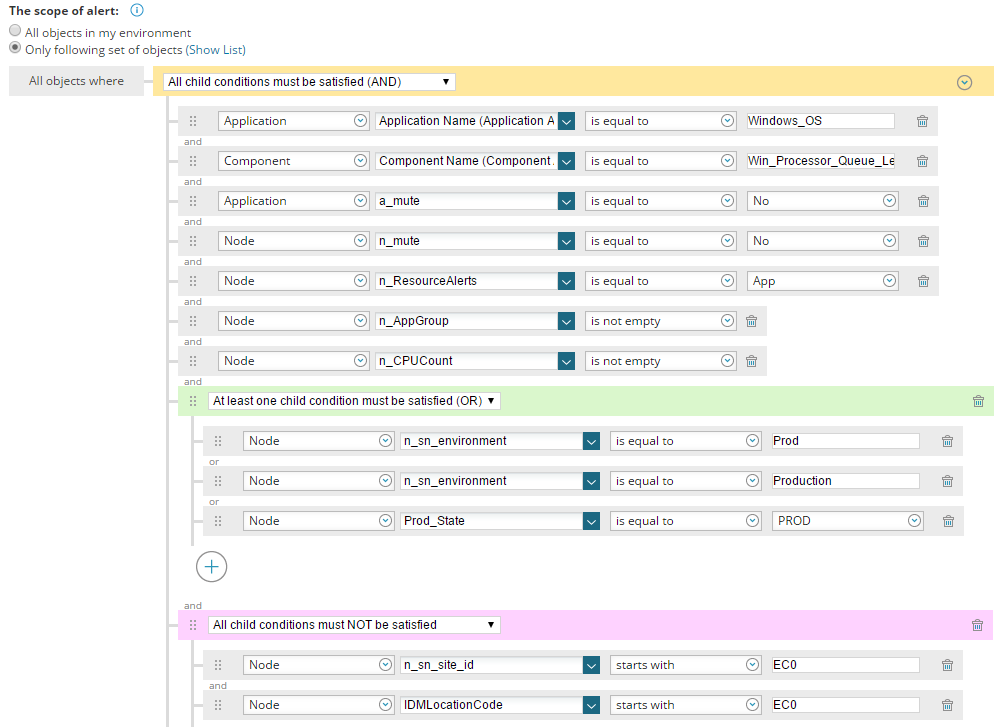The width and height of the screenshot is (1002, 727).
Task: Click drag handle of the Prod_State row
Action: [x=218, y=521]
